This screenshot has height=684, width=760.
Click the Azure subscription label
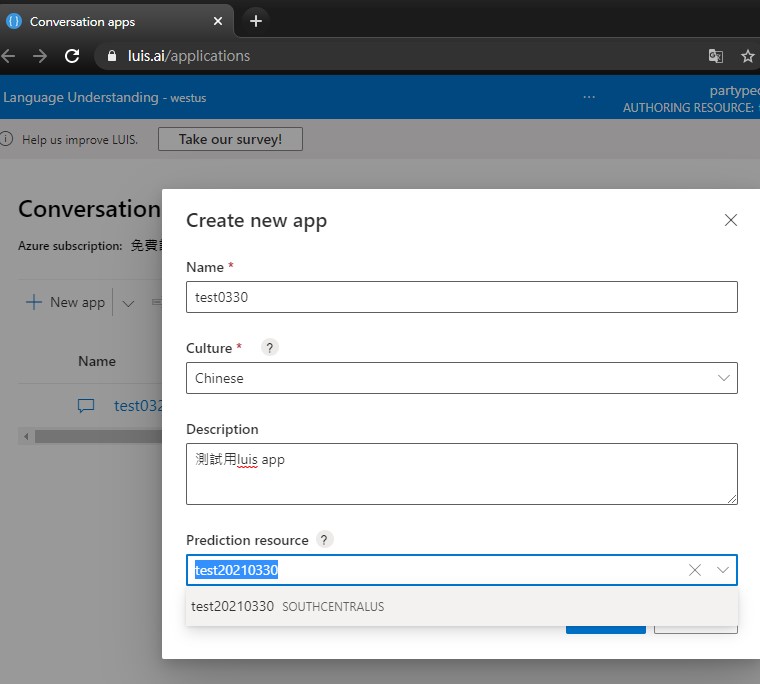[x=70, y=246]
